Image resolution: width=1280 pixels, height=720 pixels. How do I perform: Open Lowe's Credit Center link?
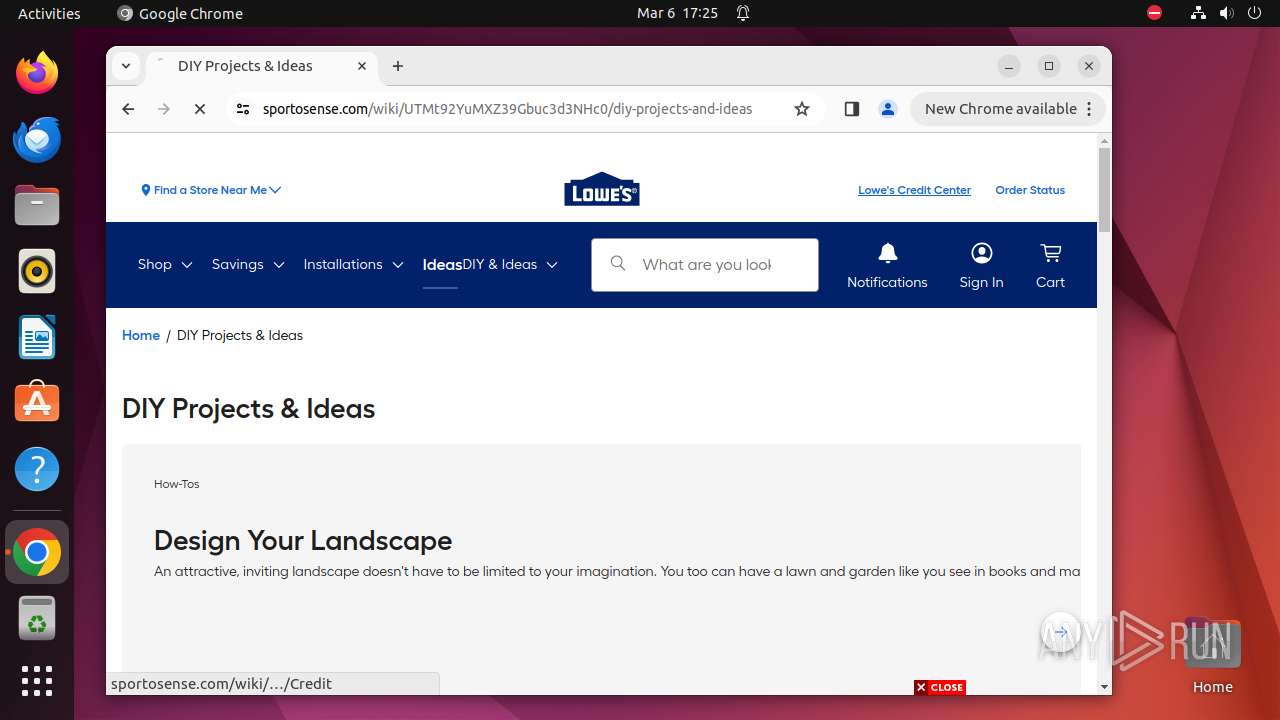click(x=914, y=190)
